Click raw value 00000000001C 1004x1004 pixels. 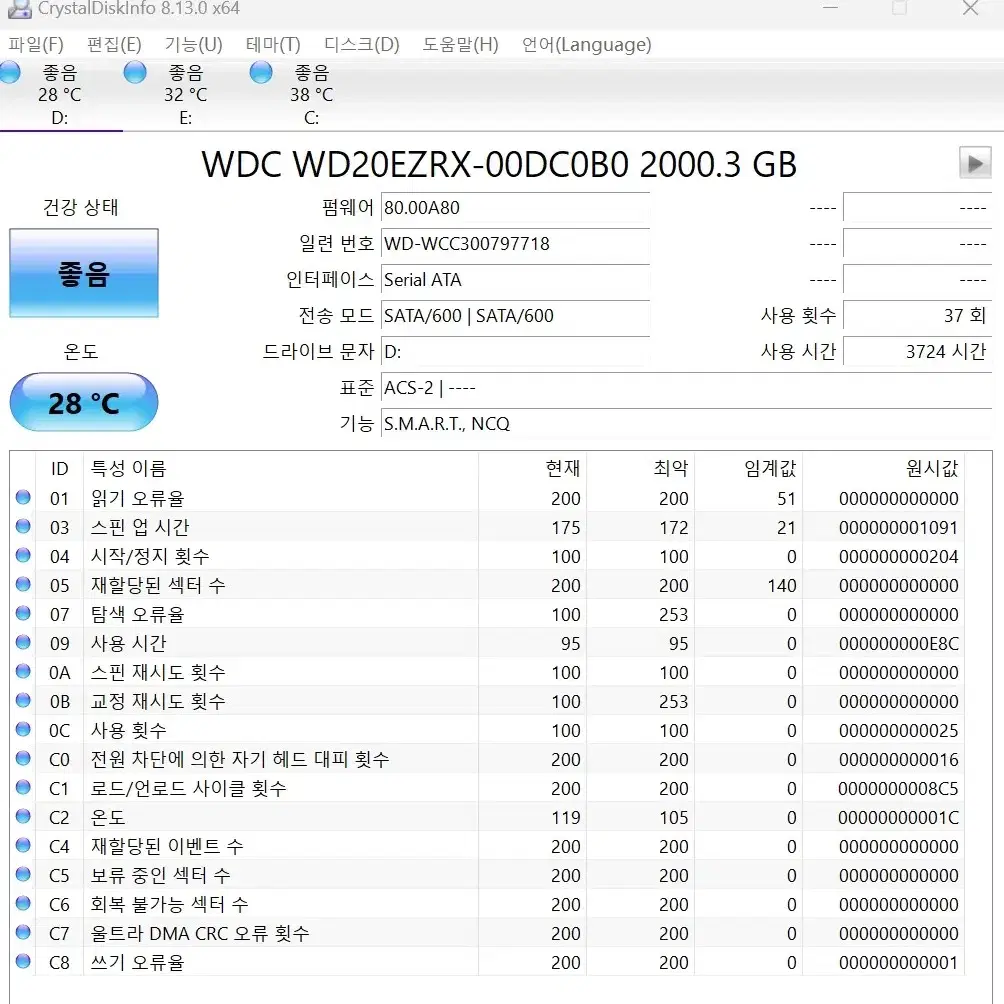(x=898, y=818)
